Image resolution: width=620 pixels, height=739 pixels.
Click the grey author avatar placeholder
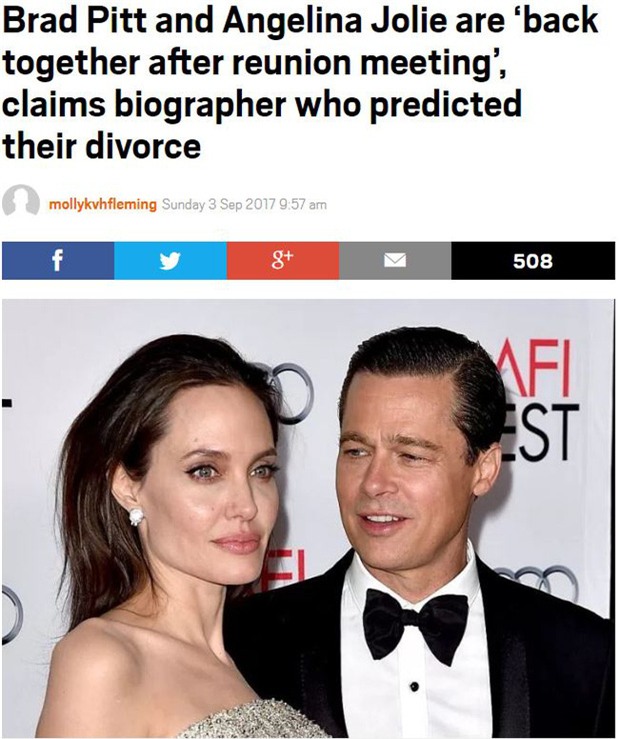[21, 201]
